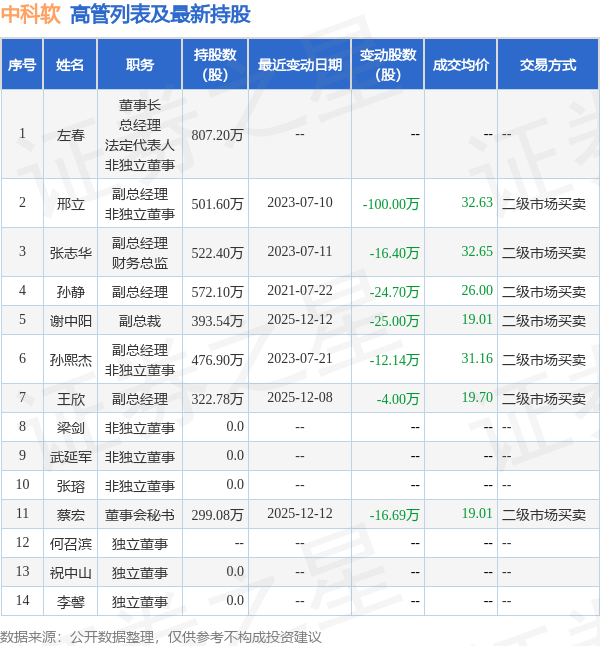Click change amount -25.00万

click(x=394, y=321)
